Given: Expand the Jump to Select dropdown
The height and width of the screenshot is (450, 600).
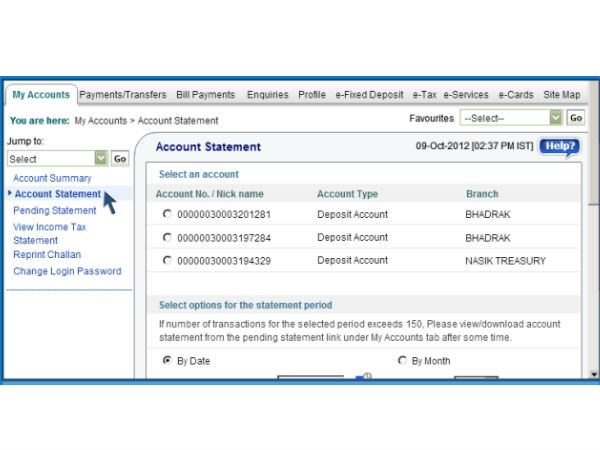Looking at the screenshot, I should point(56,159).
